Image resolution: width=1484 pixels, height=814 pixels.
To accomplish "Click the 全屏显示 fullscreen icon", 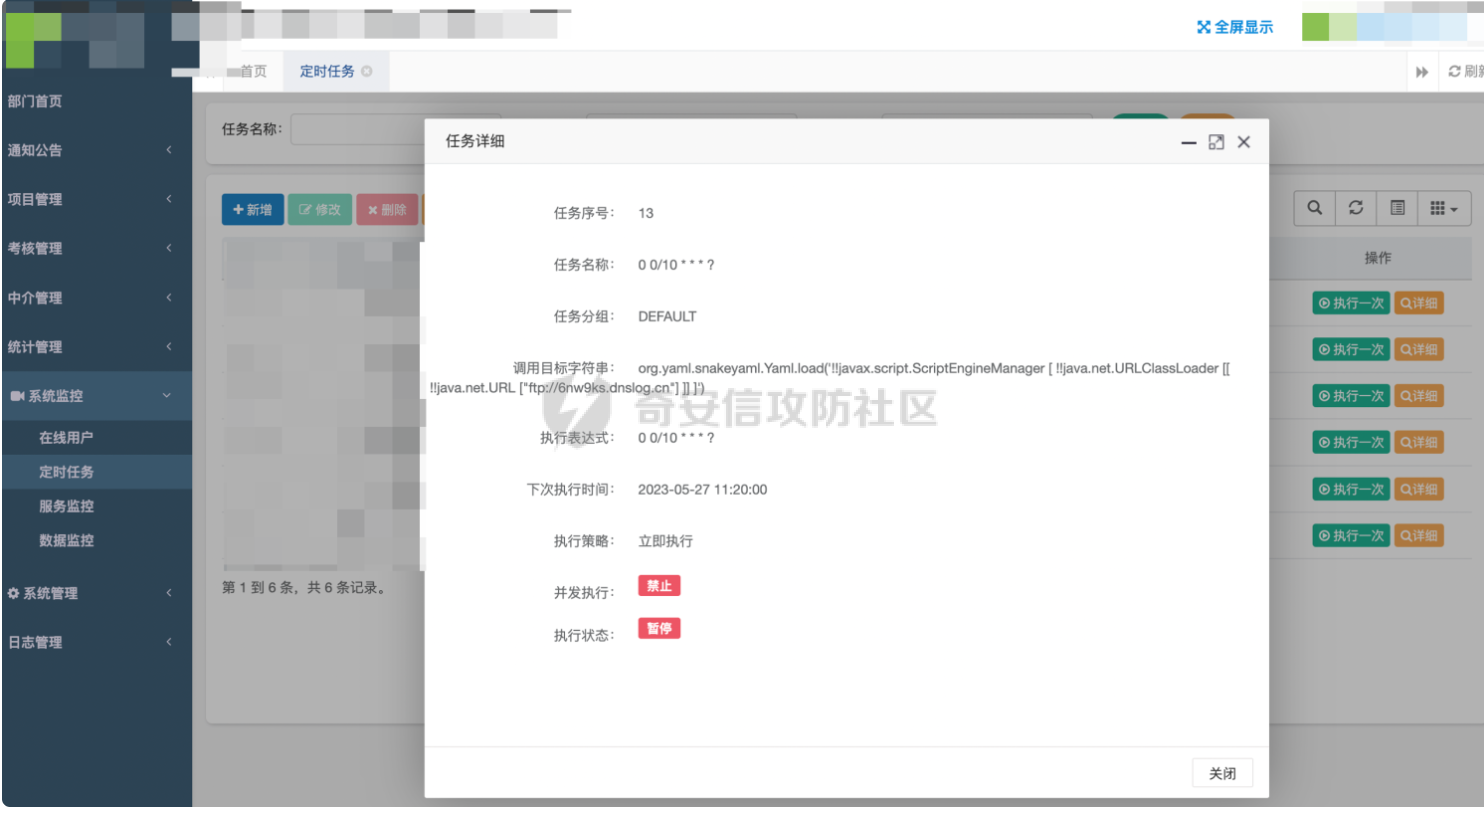I will click(1204, 27).
